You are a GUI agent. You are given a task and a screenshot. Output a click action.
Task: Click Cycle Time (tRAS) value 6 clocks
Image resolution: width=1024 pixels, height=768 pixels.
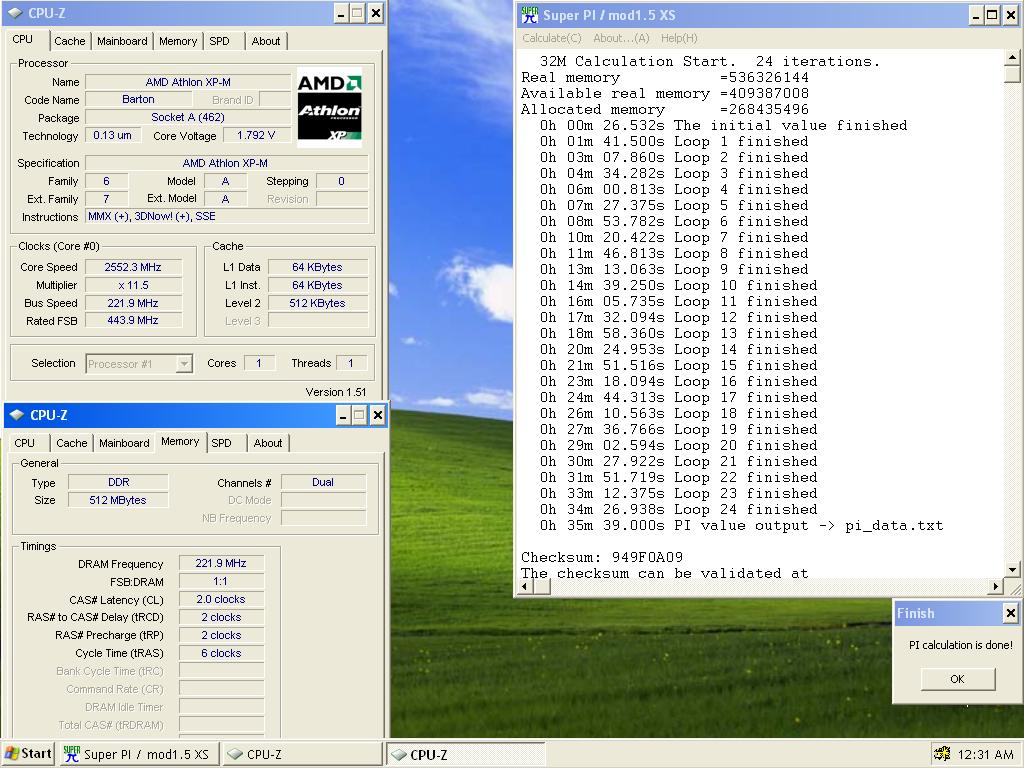pos(221,653)
